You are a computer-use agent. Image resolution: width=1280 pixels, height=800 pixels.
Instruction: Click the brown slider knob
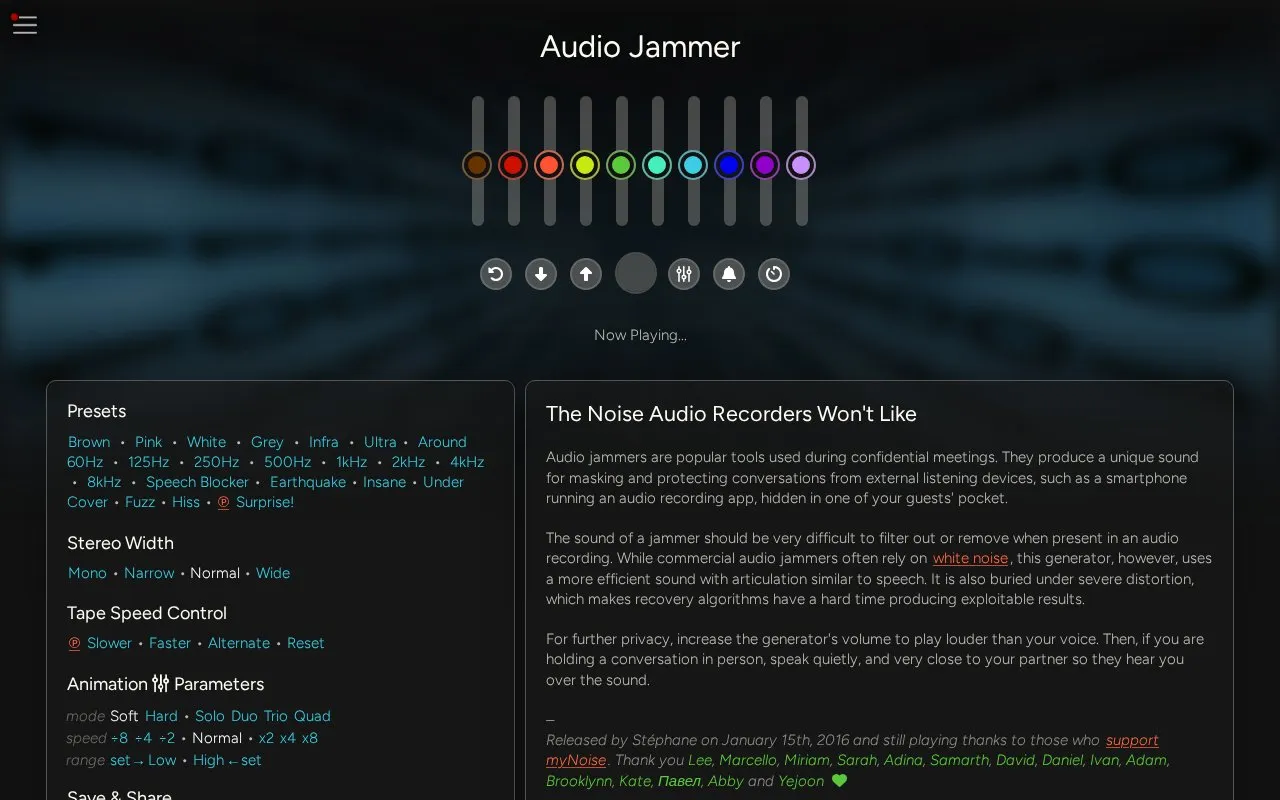tap(477, 165)
